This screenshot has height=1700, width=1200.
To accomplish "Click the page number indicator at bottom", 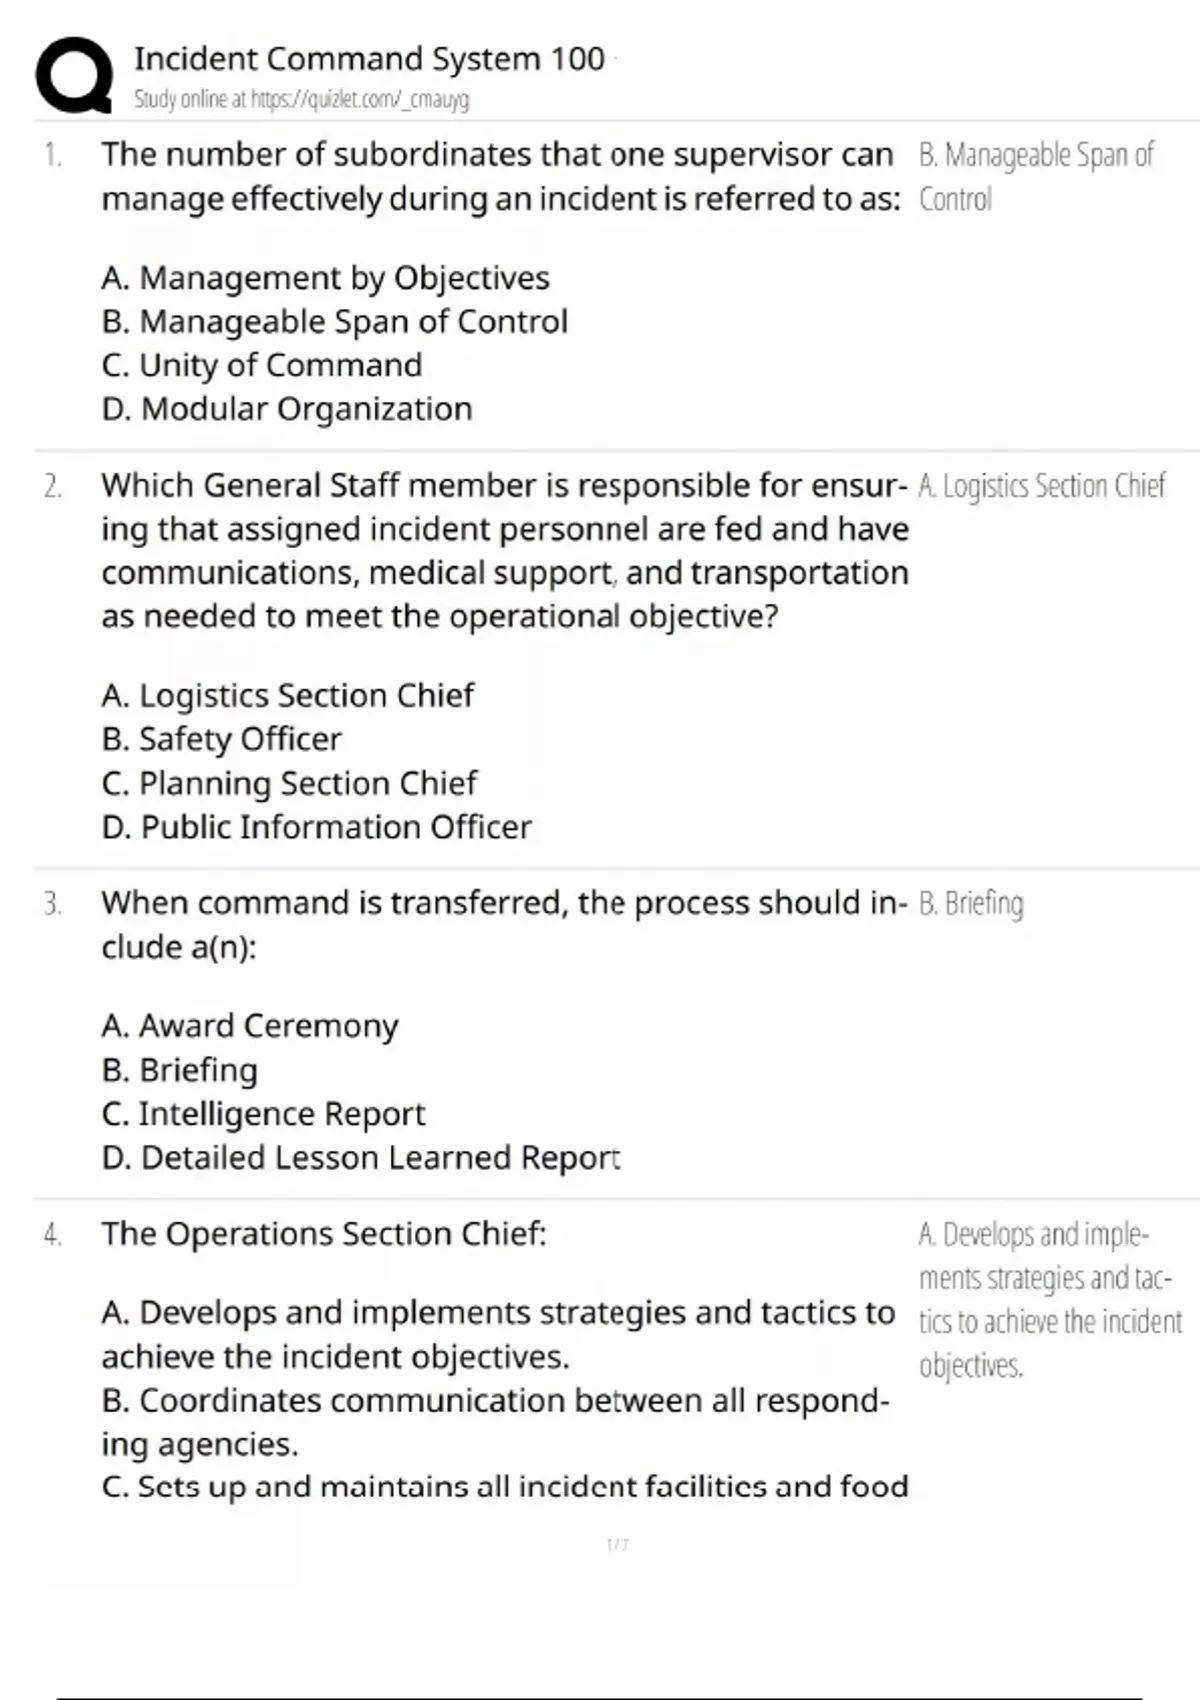I will click(x=617, y=1545).
